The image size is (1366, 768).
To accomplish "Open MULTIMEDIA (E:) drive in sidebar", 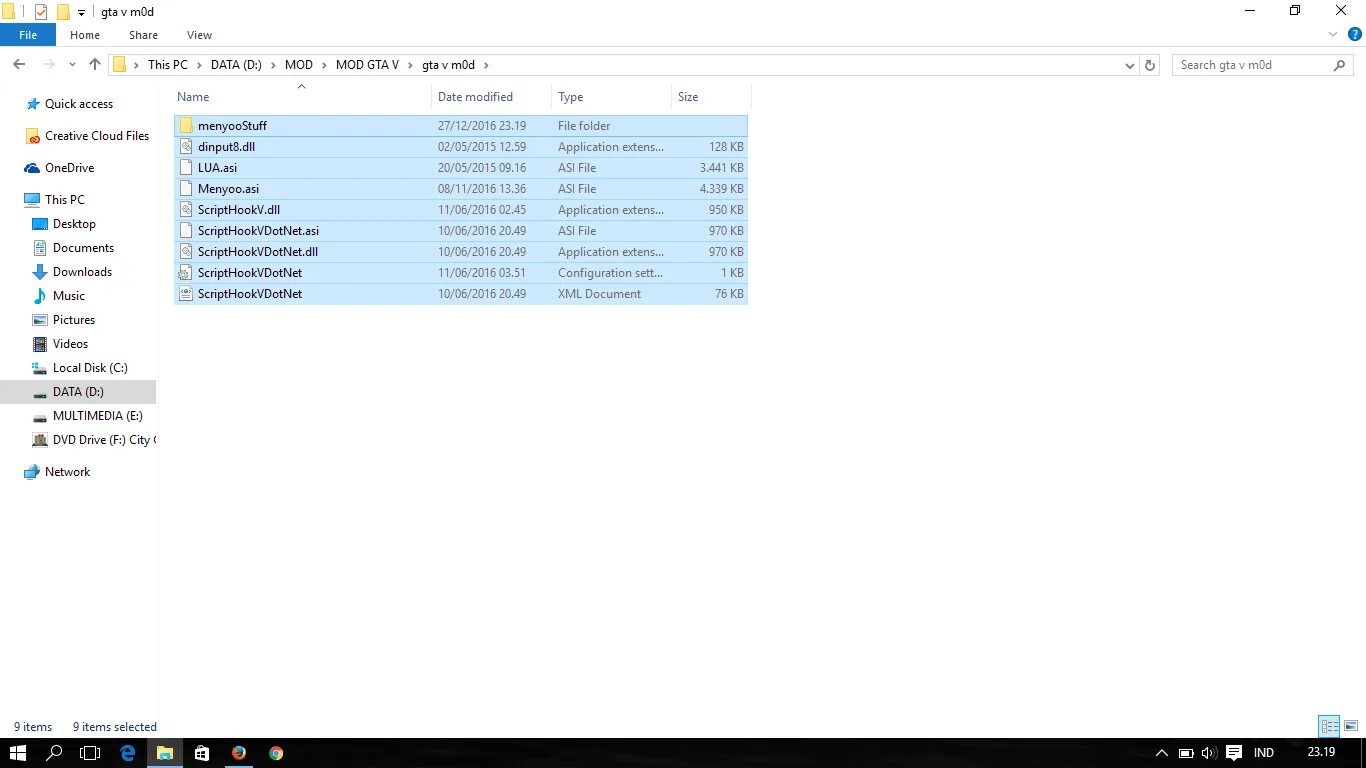I will (97, 416).
